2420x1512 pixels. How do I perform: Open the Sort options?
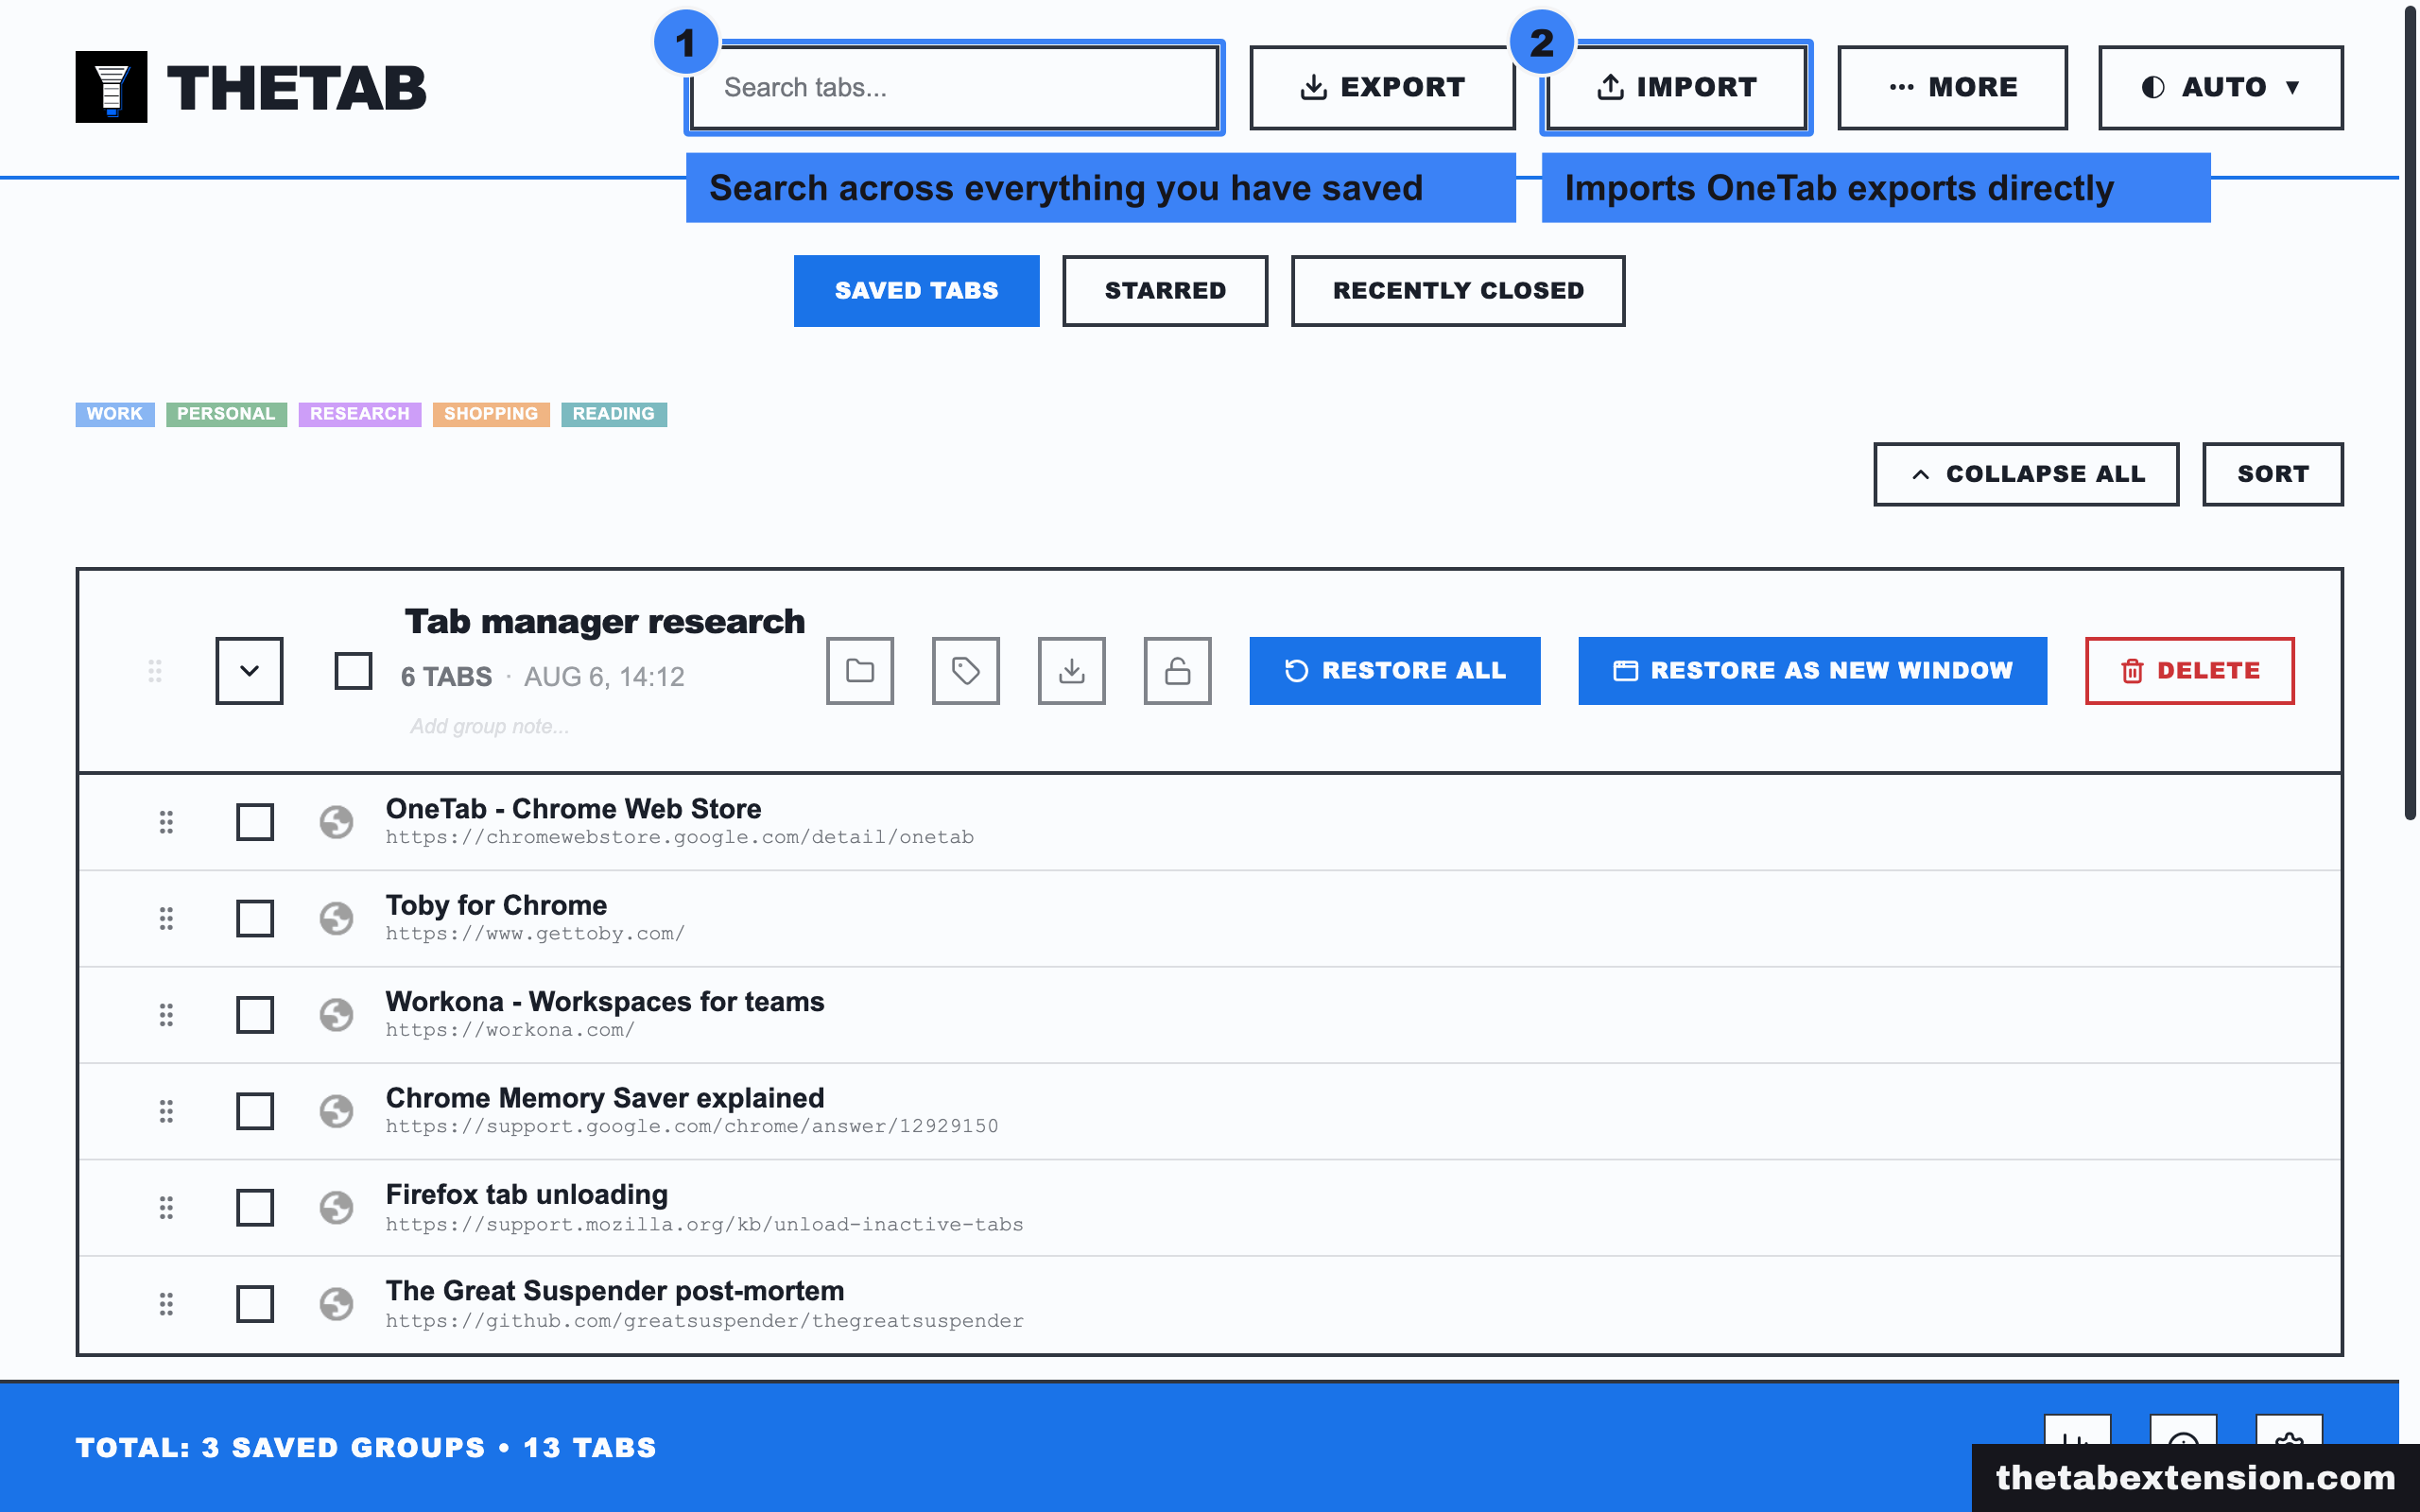[2272, 474]
